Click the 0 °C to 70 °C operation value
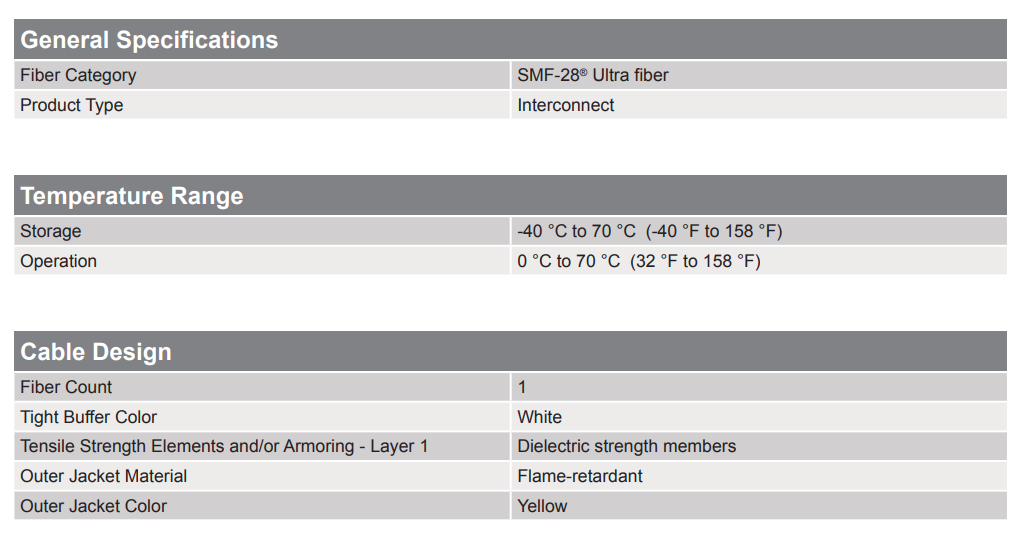This screenshot has height=539, width=1020. click(638, 261)
